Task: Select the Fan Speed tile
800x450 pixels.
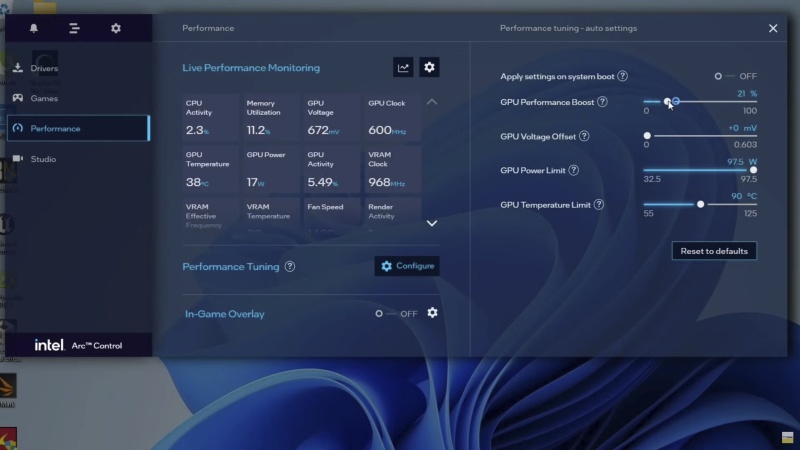Action: click(x=331, y=216)
